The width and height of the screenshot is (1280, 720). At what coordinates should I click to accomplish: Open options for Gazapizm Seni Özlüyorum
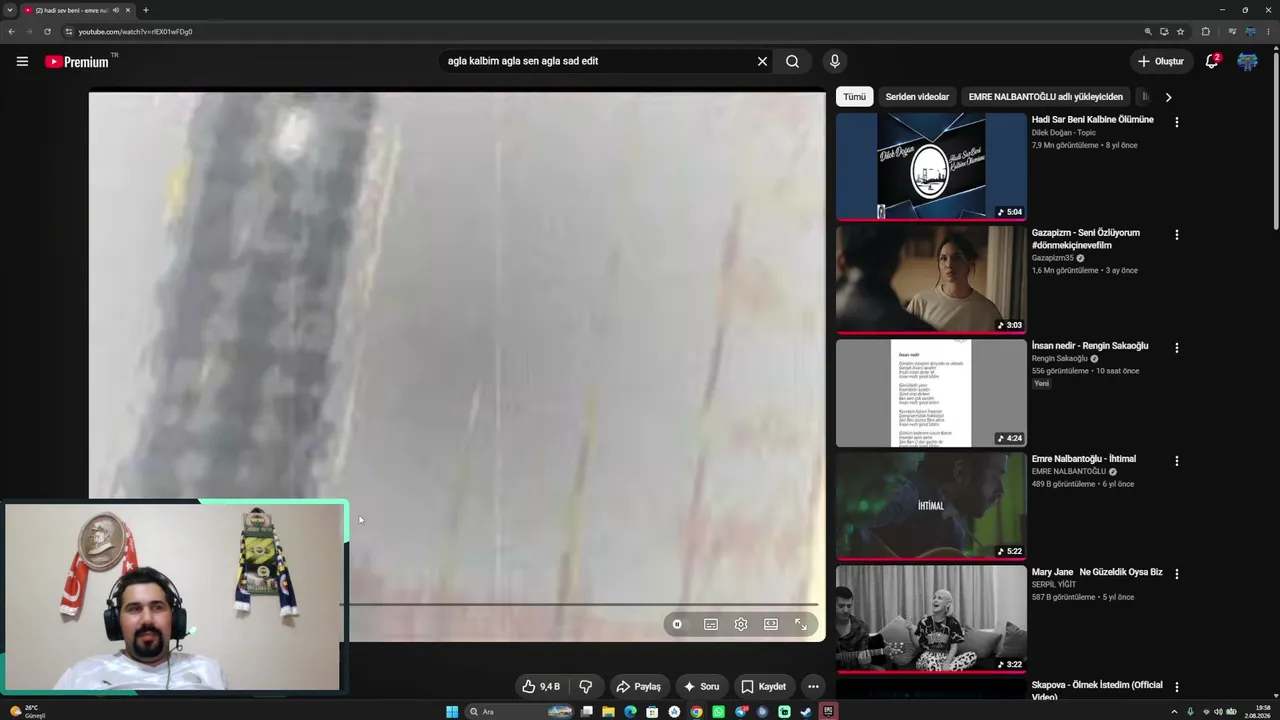pos(1176,235)
